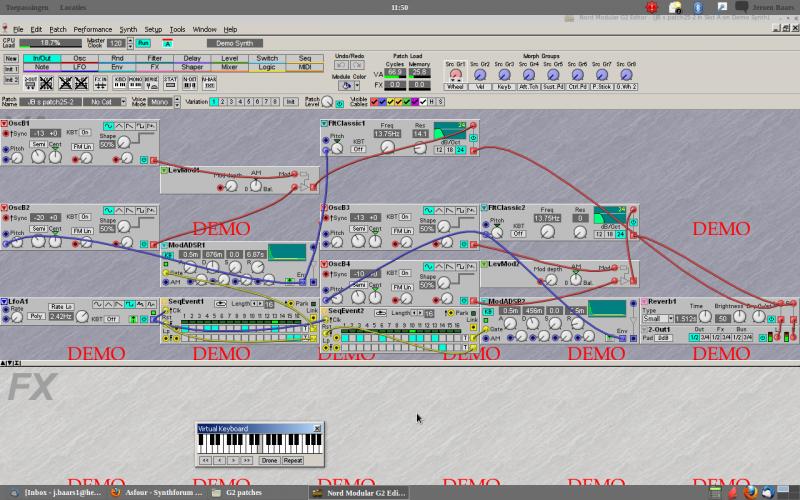Screen dimensions: 800x500
Task: Select the STAT module icon
Action: (170, 83)
